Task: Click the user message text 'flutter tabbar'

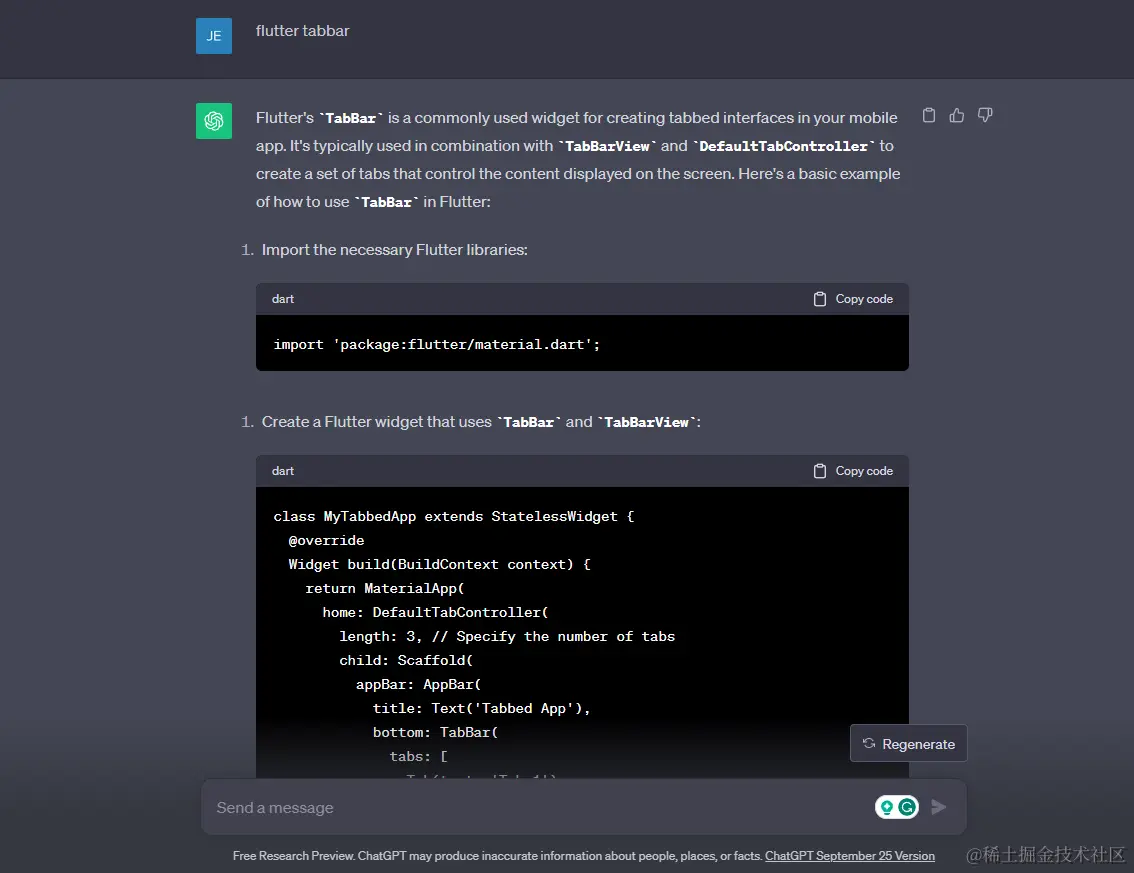Action: click(x=302, y=31)
